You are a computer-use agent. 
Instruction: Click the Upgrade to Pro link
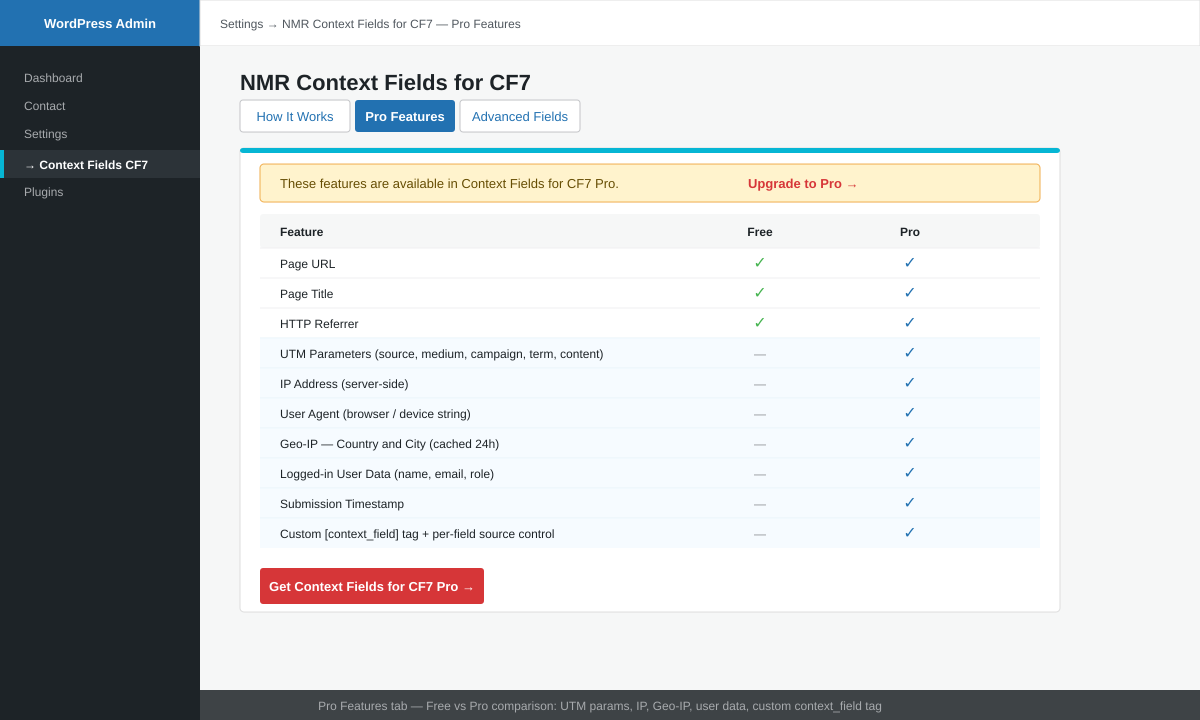point(803,184)
